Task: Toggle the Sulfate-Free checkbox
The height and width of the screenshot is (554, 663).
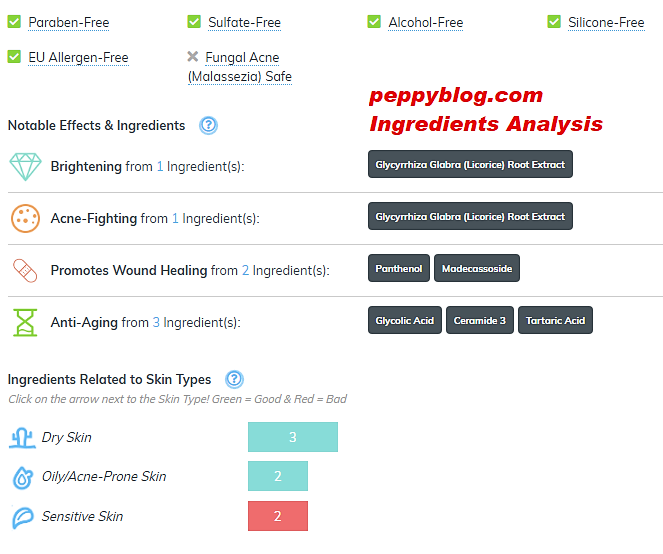Action: 194,22
